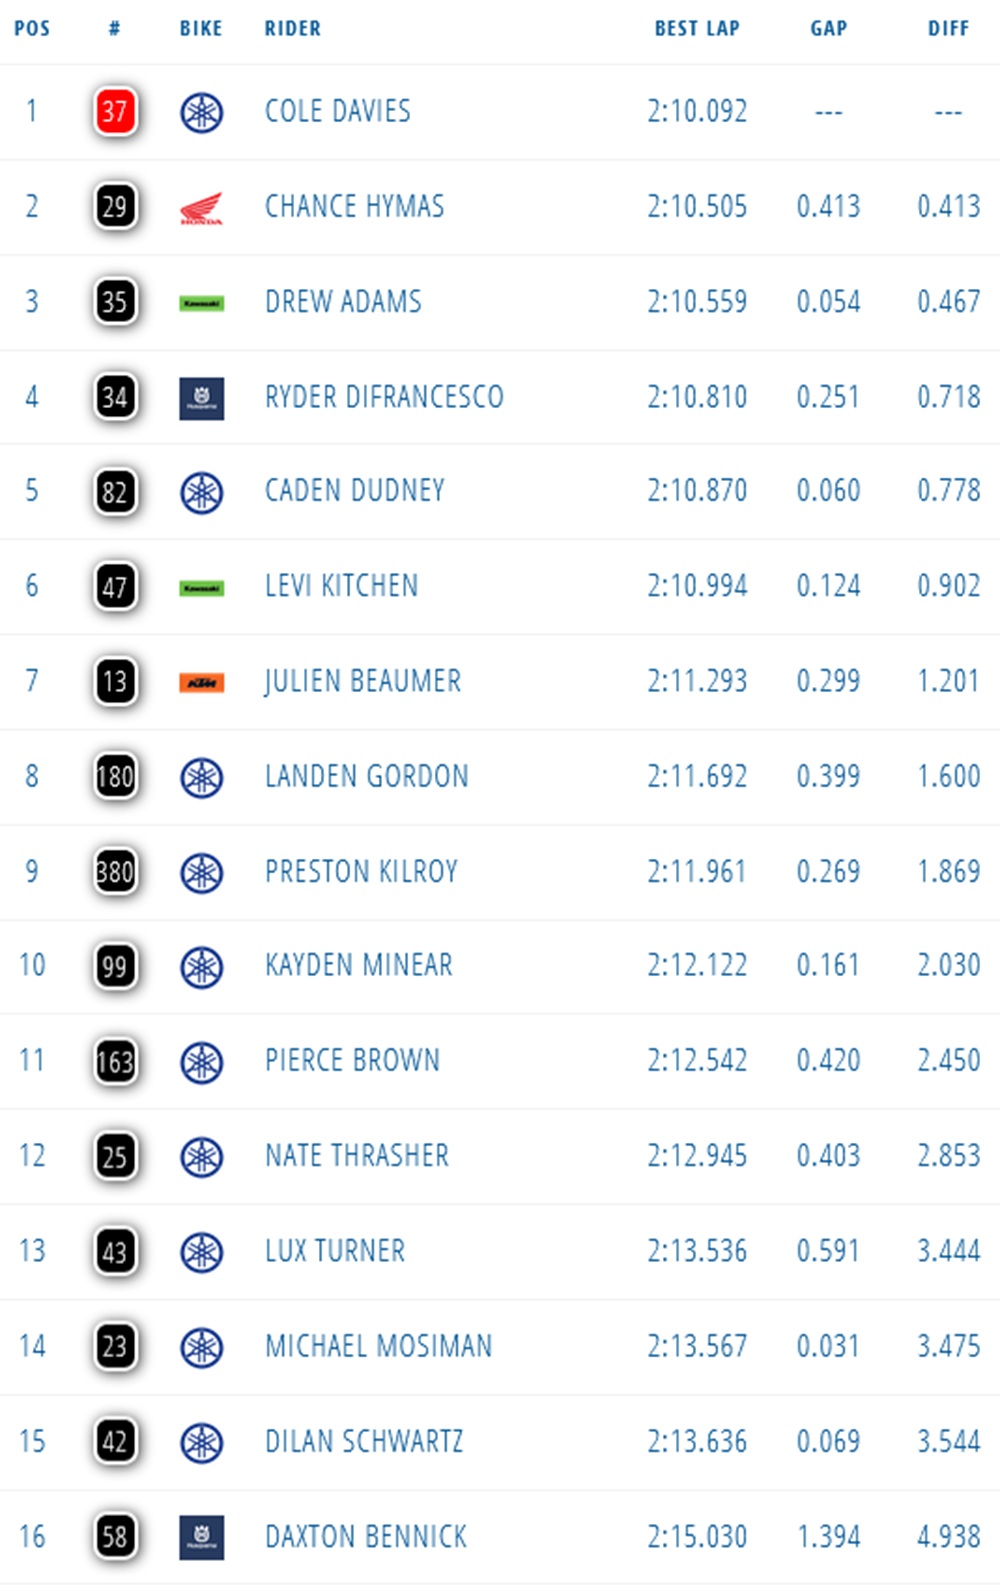The image size is (1000, 1592).
Task: Select Kayden Minear's best lap 2:12.122
Action: 697,965
